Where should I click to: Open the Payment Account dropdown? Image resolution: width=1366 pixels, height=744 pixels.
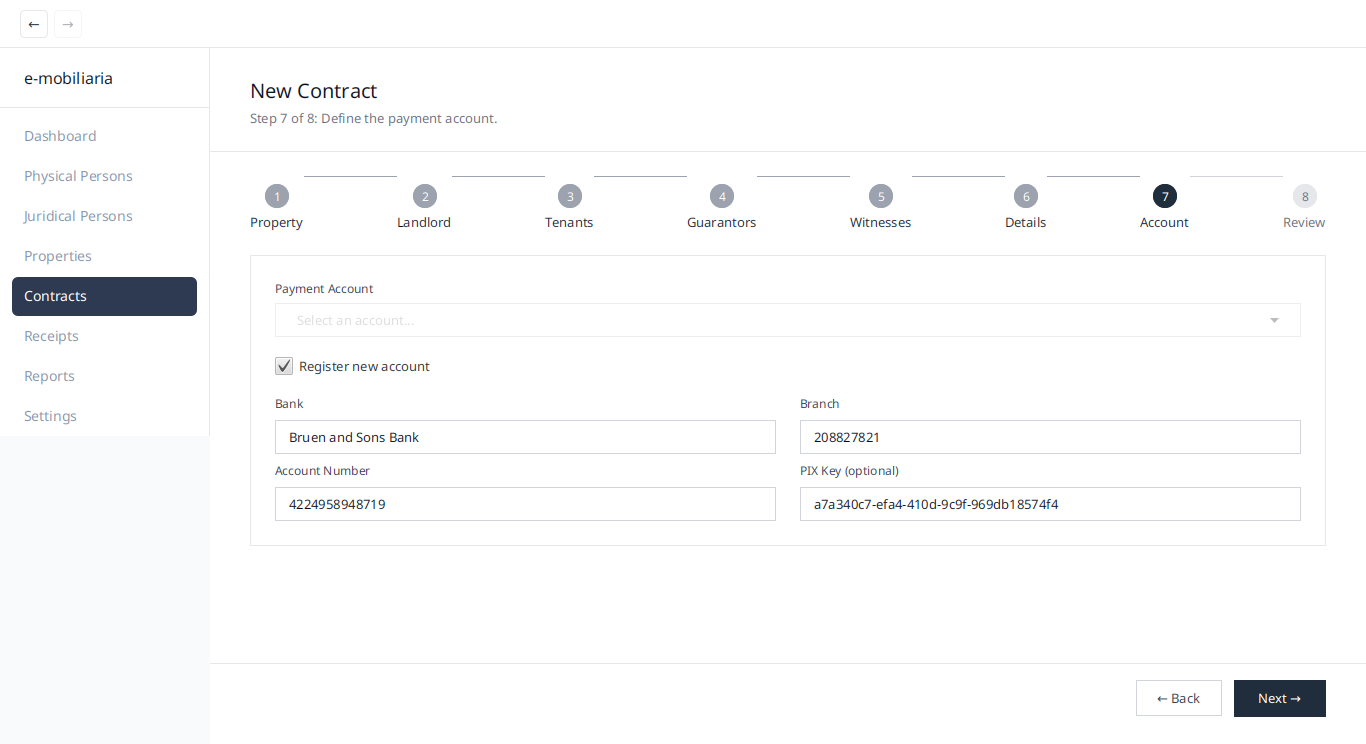click(x=788, y=320)
